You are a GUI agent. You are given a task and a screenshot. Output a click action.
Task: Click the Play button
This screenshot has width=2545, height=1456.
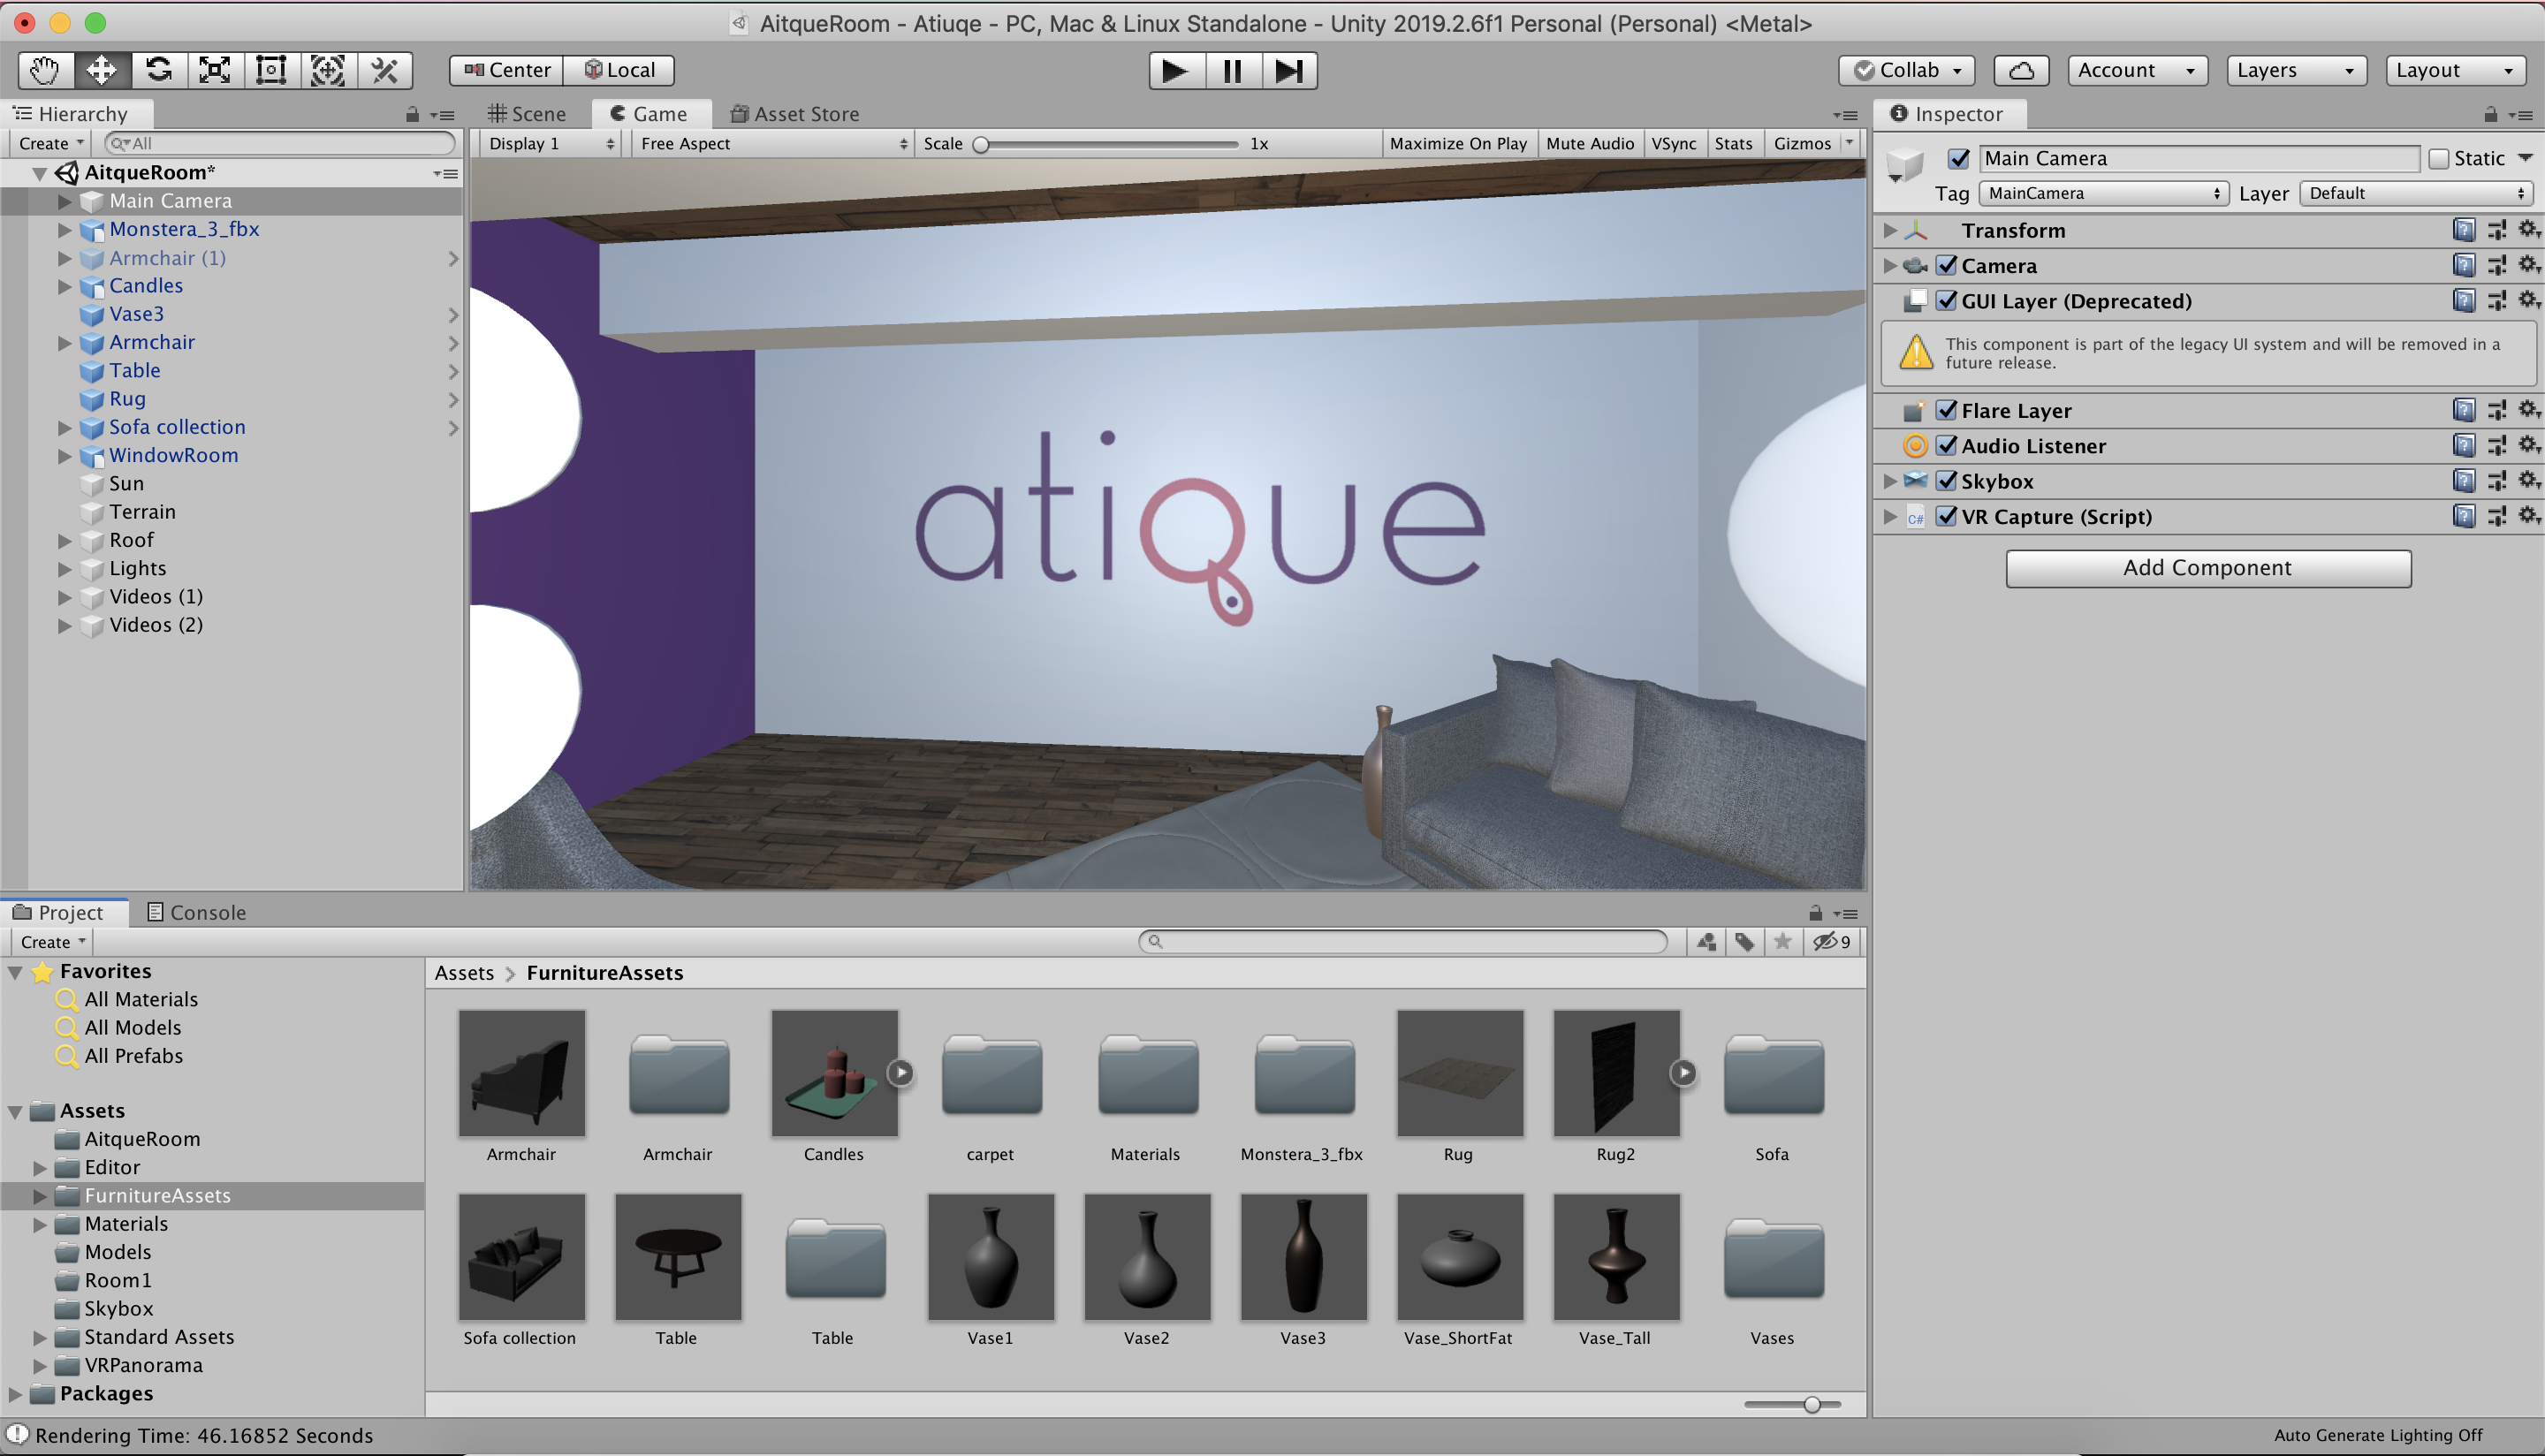pyautogui.click(x=1176, y=71)
